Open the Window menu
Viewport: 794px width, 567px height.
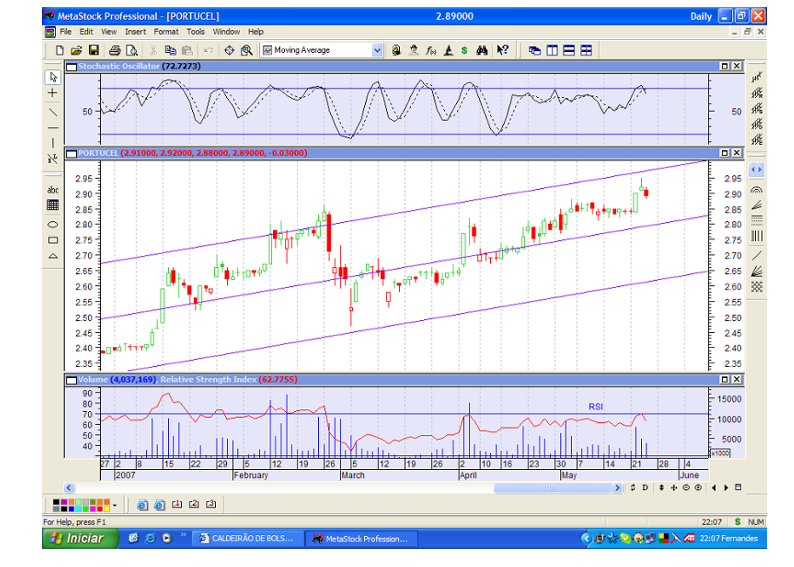pyautogui.click(x=226, y=32)
